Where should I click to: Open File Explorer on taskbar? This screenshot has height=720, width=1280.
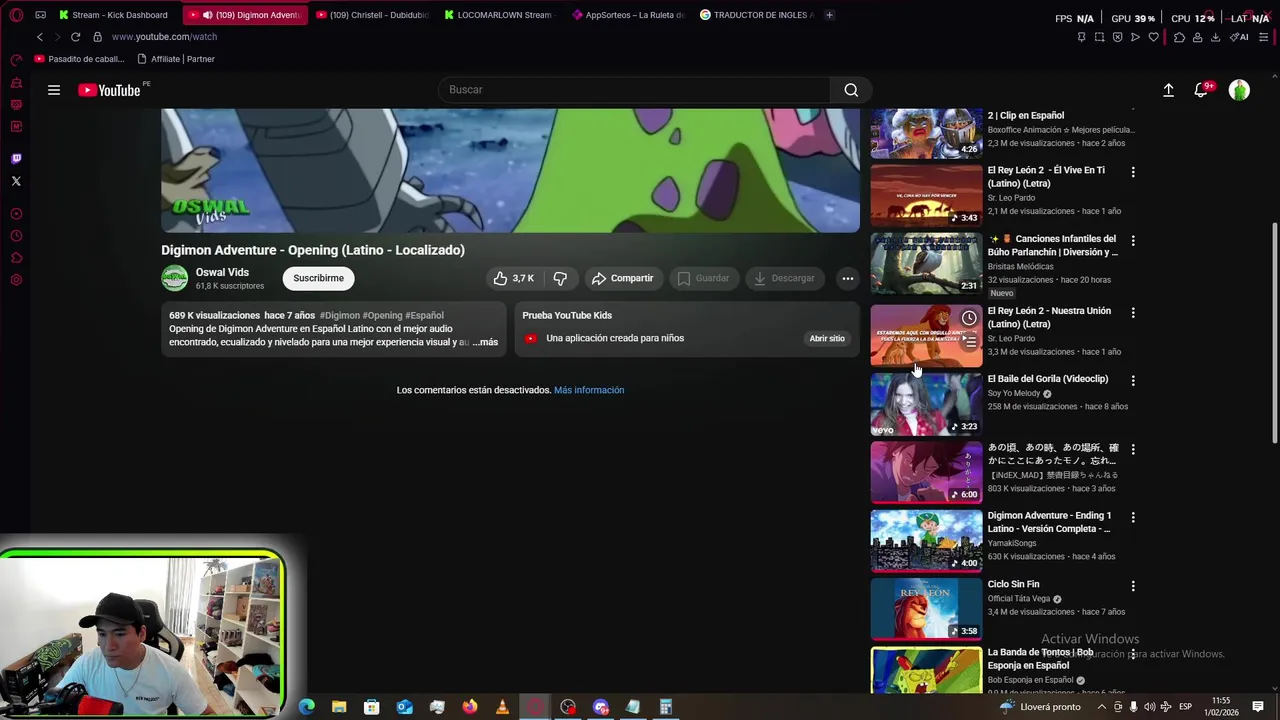click(339, 707)
